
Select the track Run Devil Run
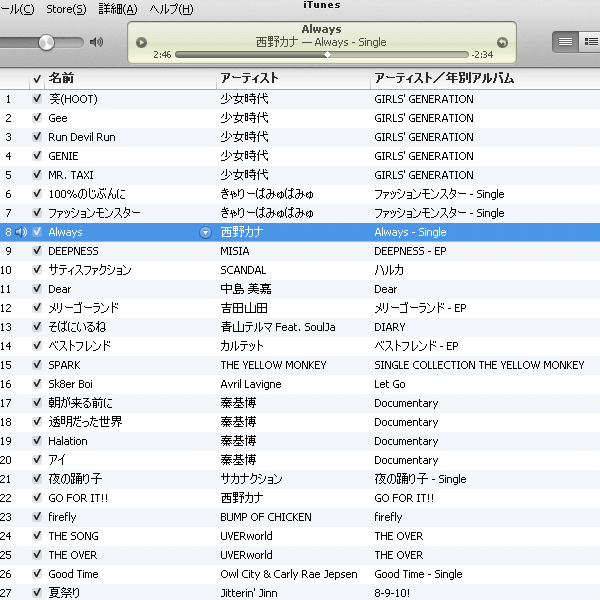coord(82,137)
